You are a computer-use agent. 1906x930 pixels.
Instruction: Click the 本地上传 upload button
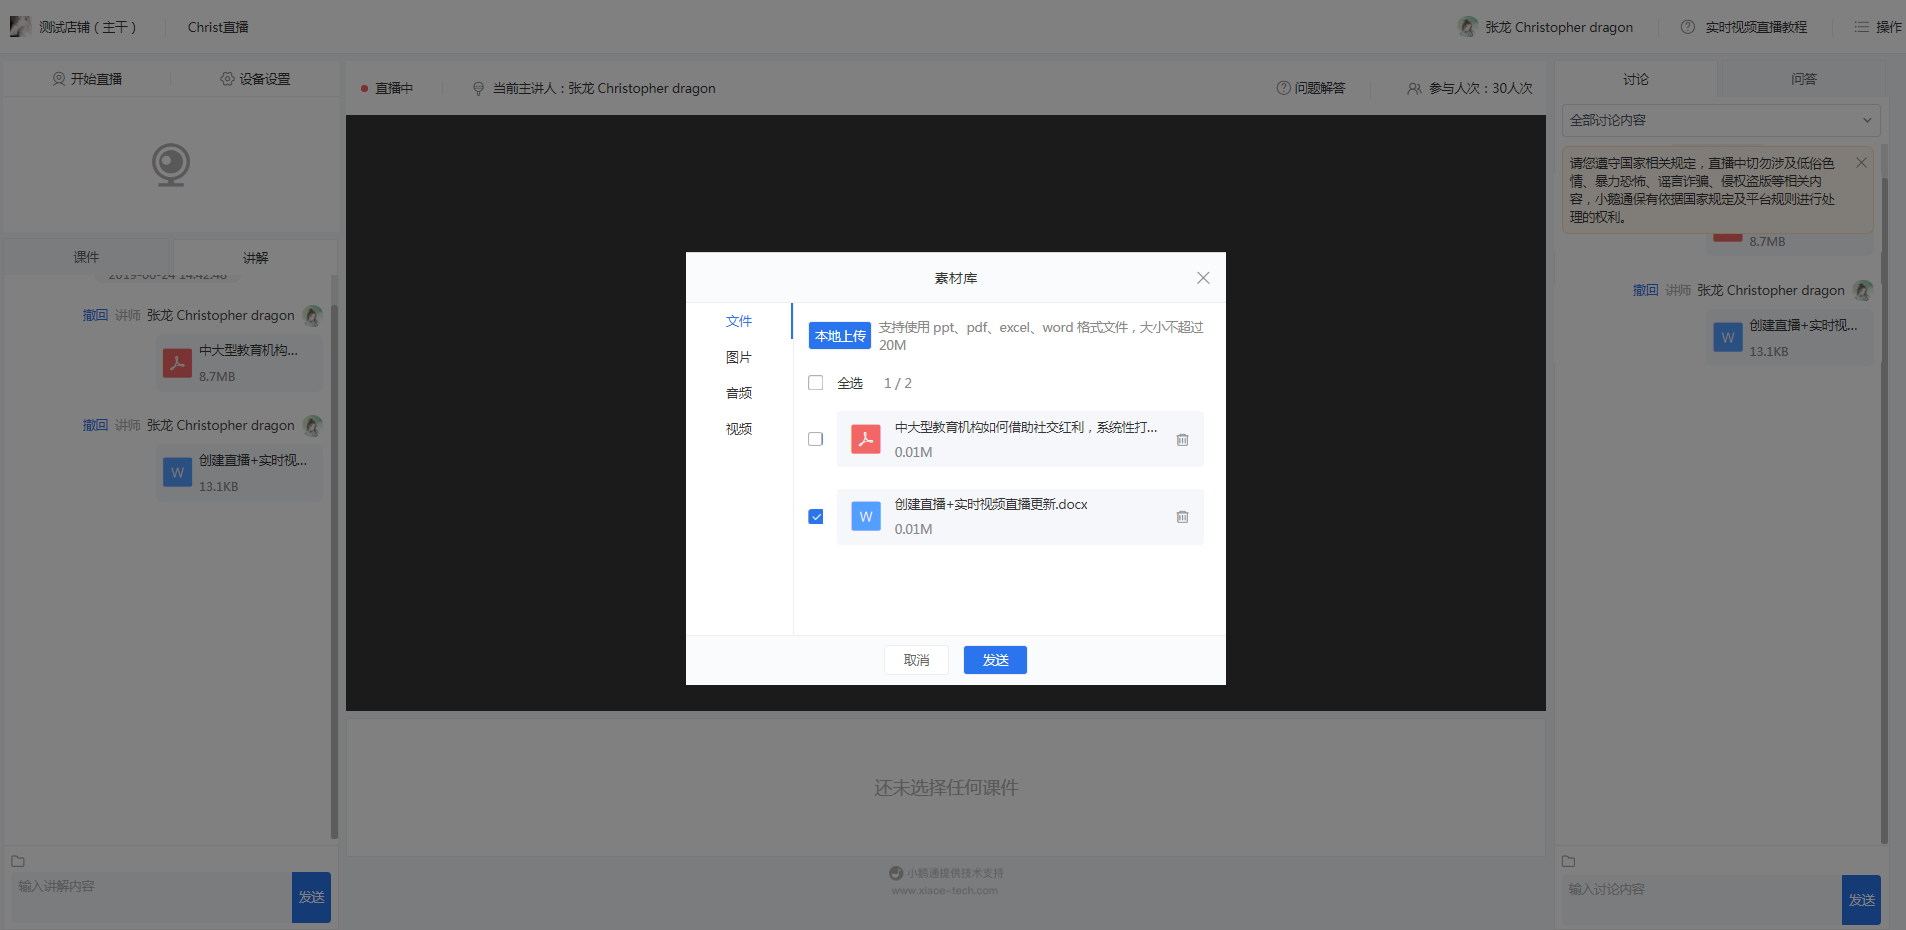[x=840, y=336]
